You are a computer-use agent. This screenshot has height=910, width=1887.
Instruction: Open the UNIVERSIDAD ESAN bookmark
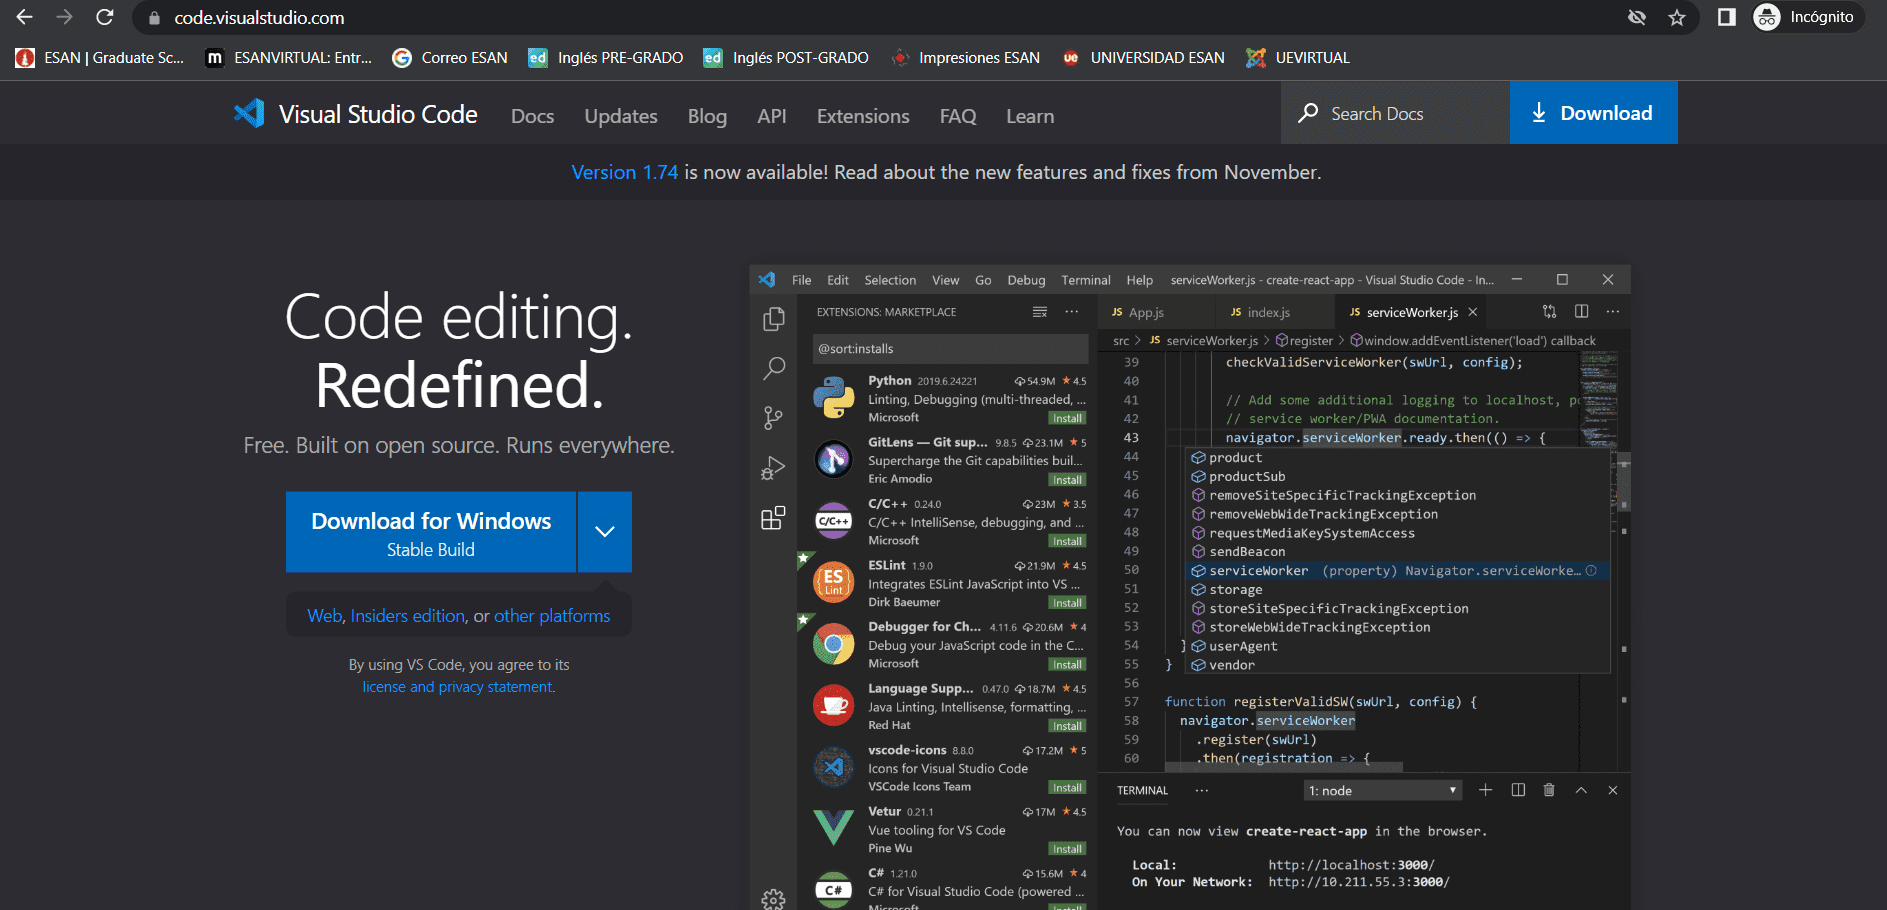coord(1143,58)
